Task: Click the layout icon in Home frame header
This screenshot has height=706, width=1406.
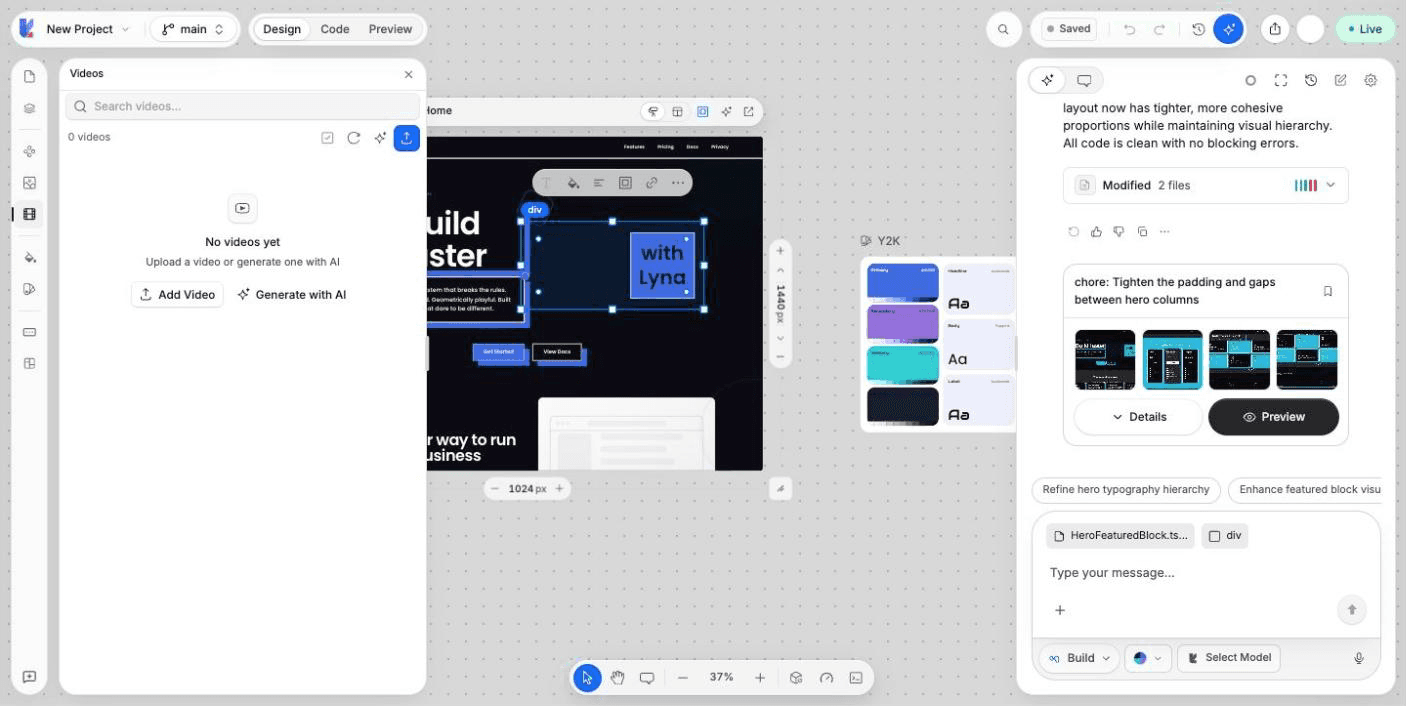Action: point(677,111)
